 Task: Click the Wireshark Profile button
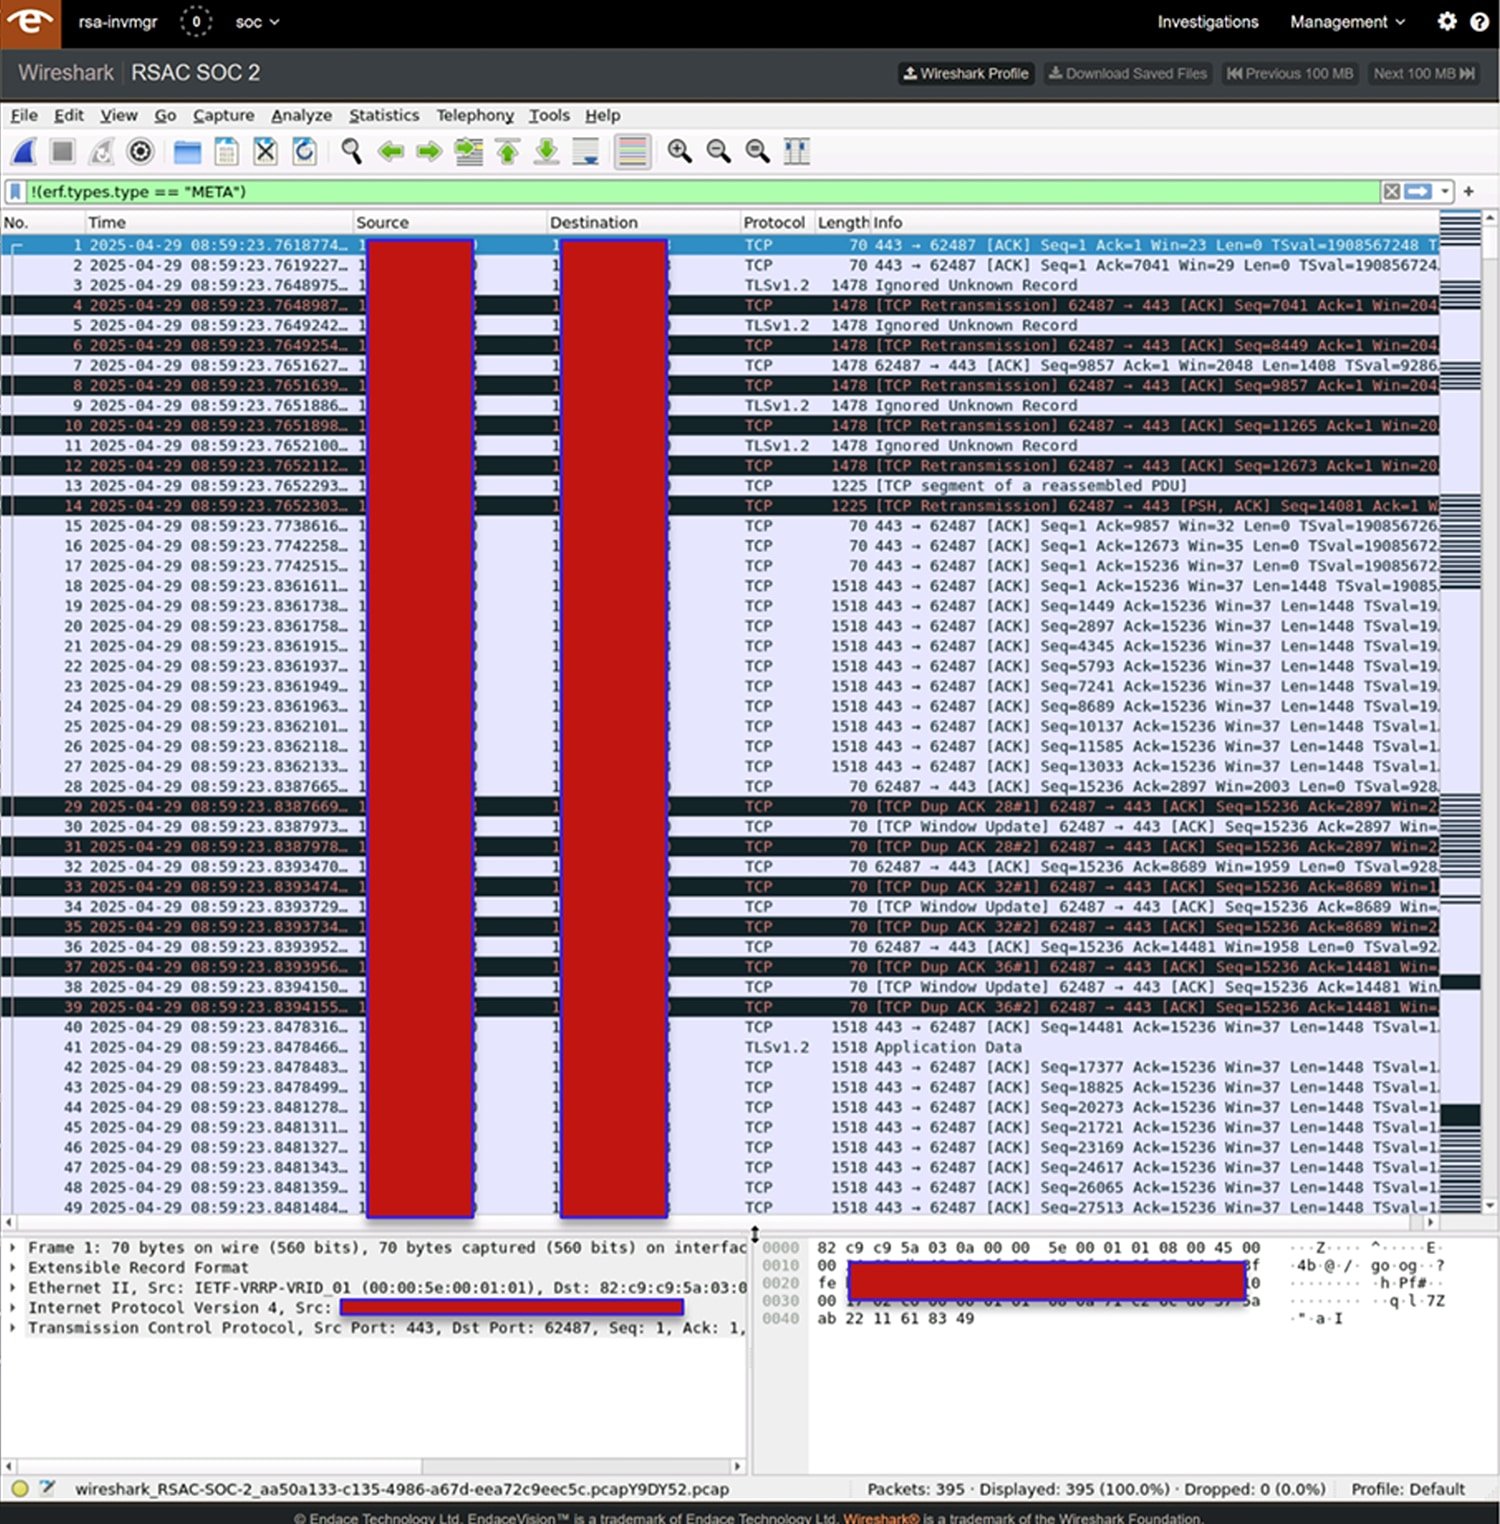[966, 73]
